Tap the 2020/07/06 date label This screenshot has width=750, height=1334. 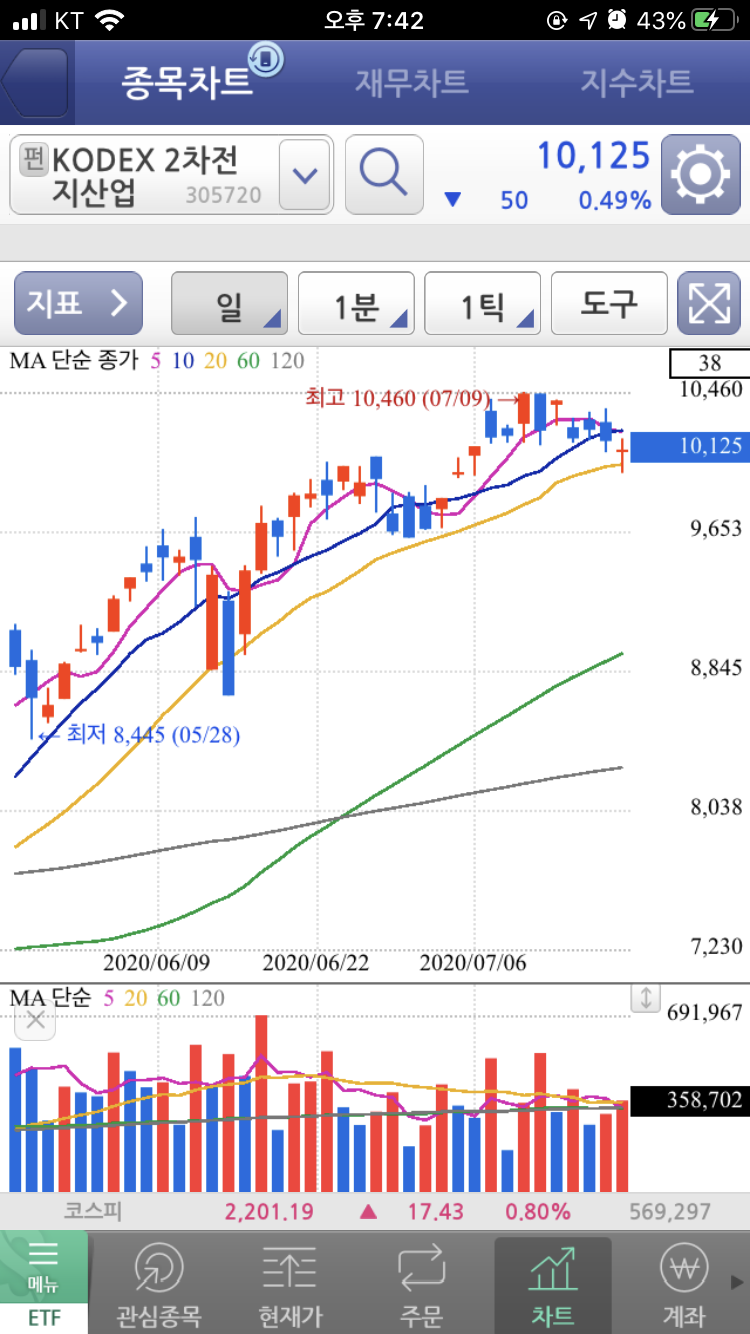click(x=473, y=963)
